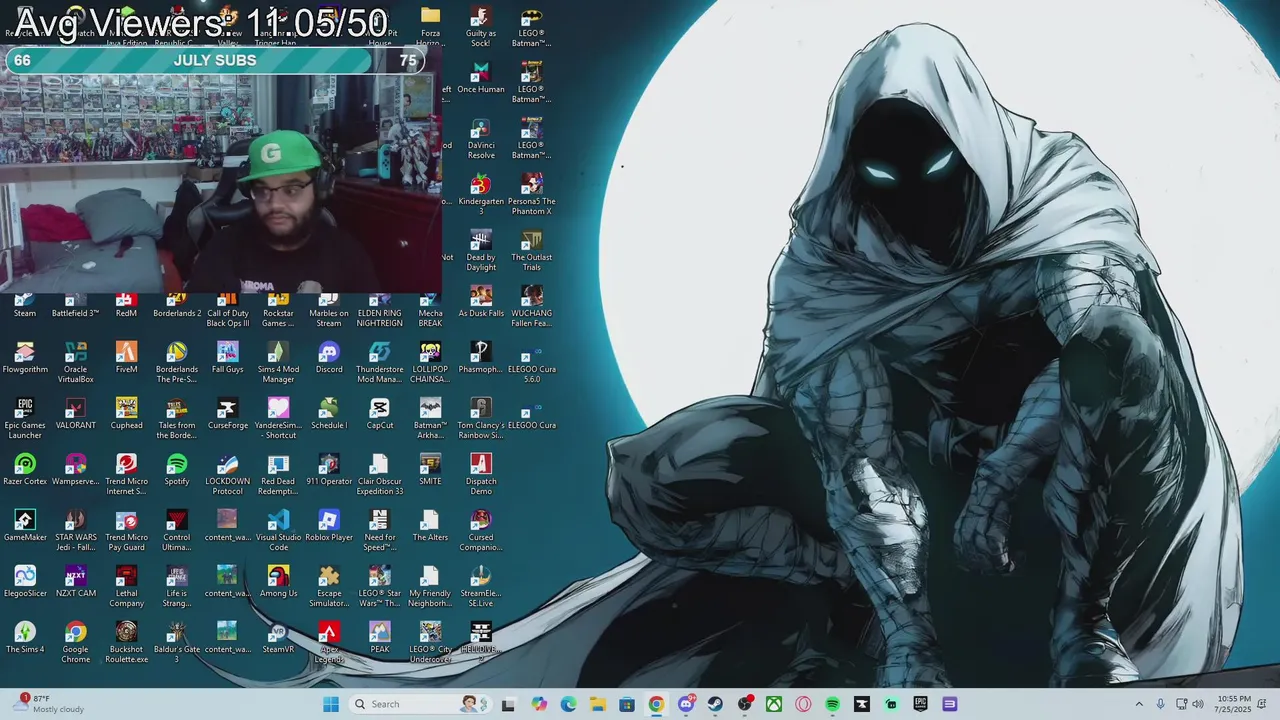Open the volume control in tray
1280x720 pixels.
point(1198,704)
